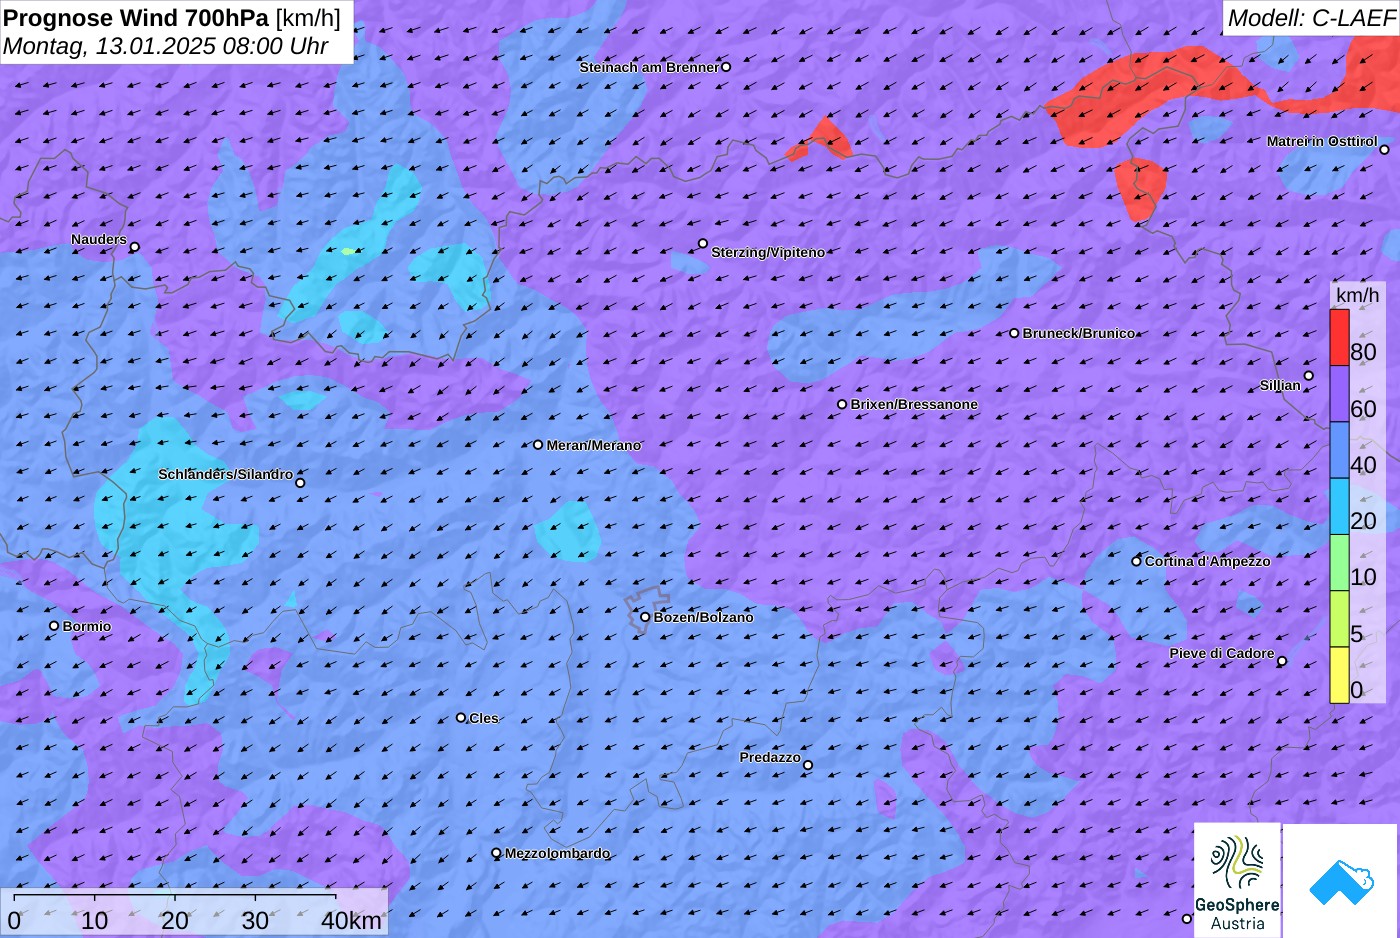Click the GeoSphere Austria logo
This screenshot has width=1400, height=938.
pos(1237,880)
